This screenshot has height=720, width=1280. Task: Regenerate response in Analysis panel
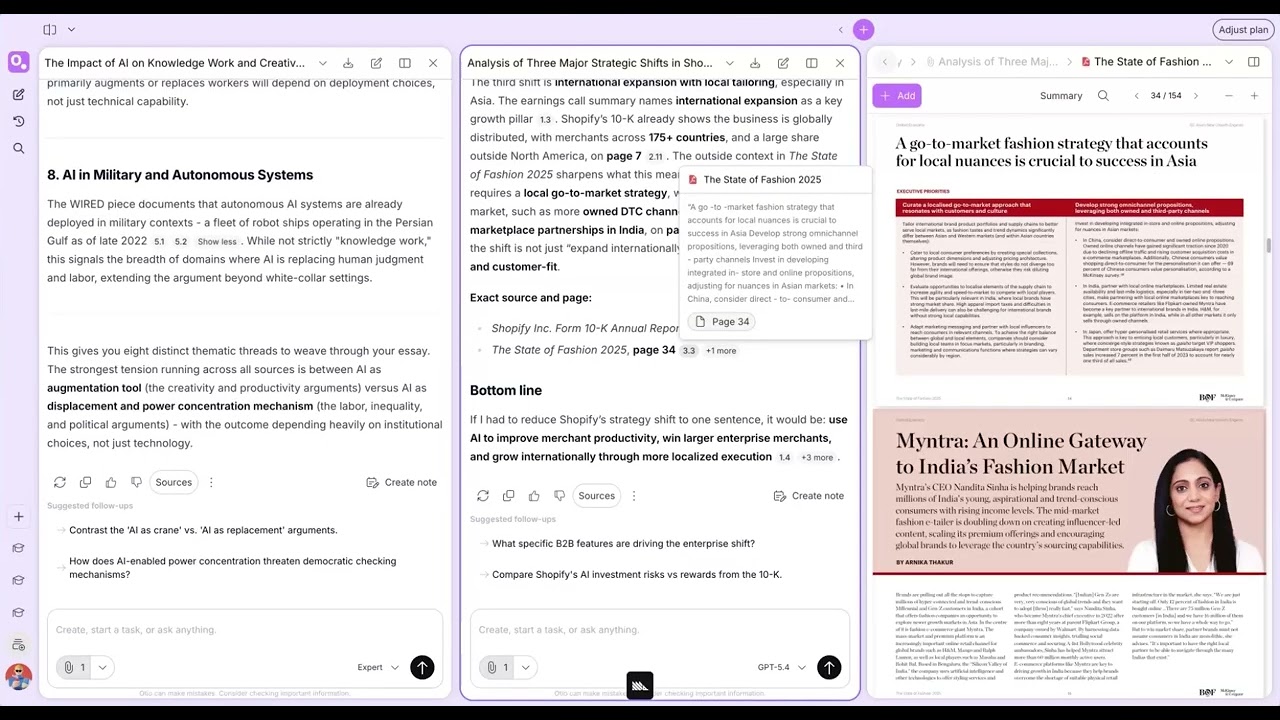(x=483, y=496)
